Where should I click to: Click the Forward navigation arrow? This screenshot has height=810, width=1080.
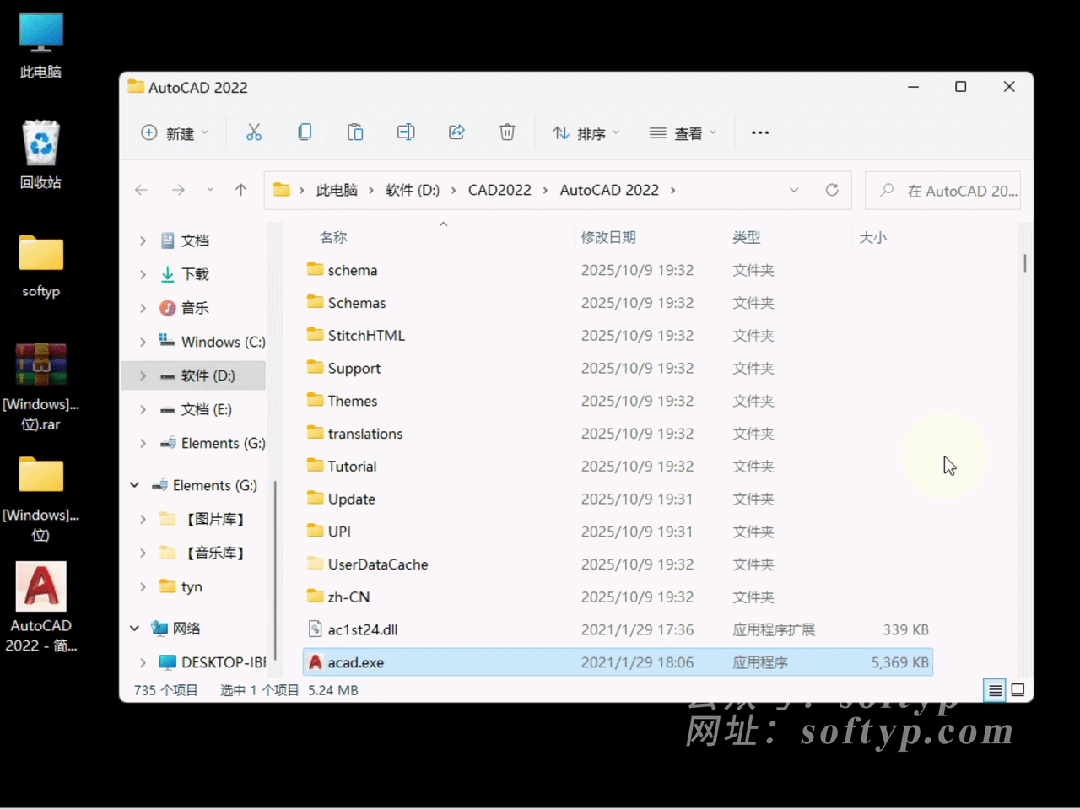[178, 190]
